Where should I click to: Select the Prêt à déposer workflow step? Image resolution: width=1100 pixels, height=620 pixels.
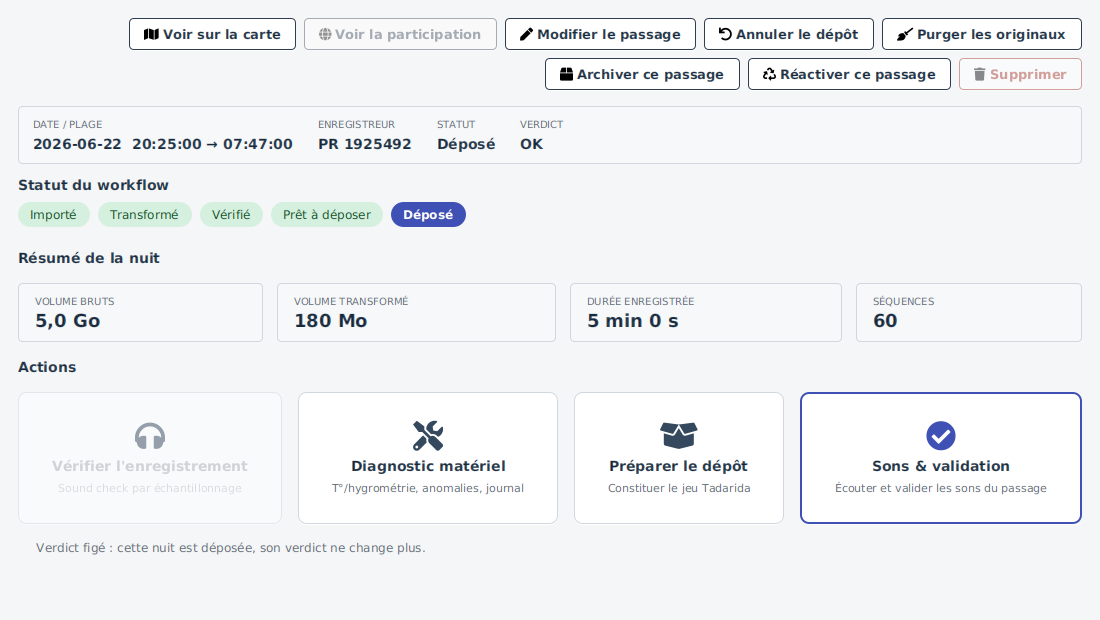[327, 215]
